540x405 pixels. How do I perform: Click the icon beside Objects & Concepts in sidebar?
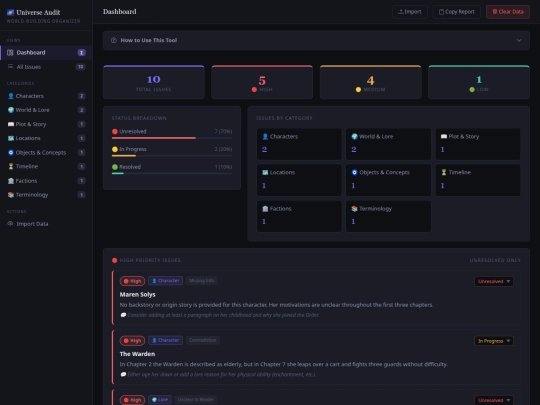pos(11,153)
